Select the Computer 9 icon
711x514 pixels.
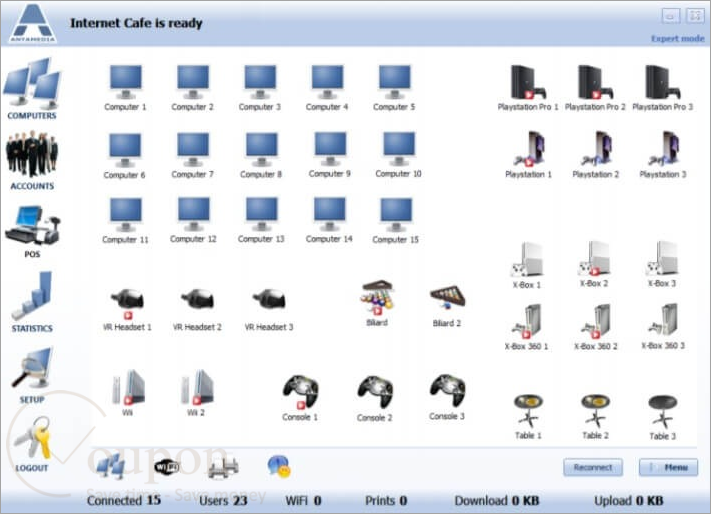[330, 149]
